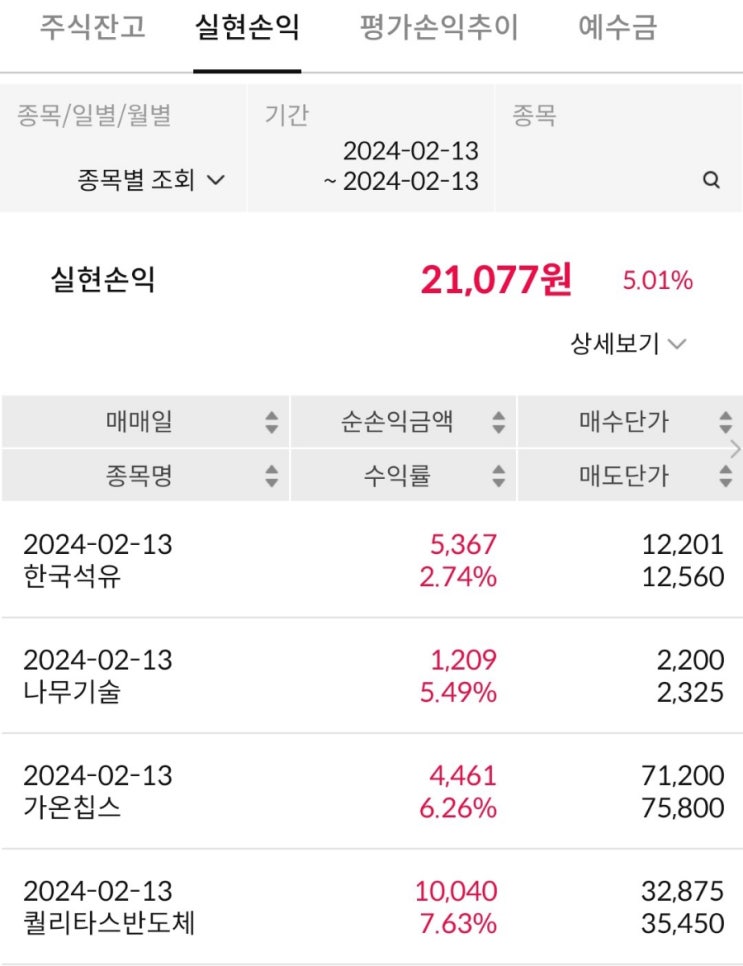Sort by 종목명 using its sort arrows
Viewport: 743px width, 966px height.
(272, 476)
